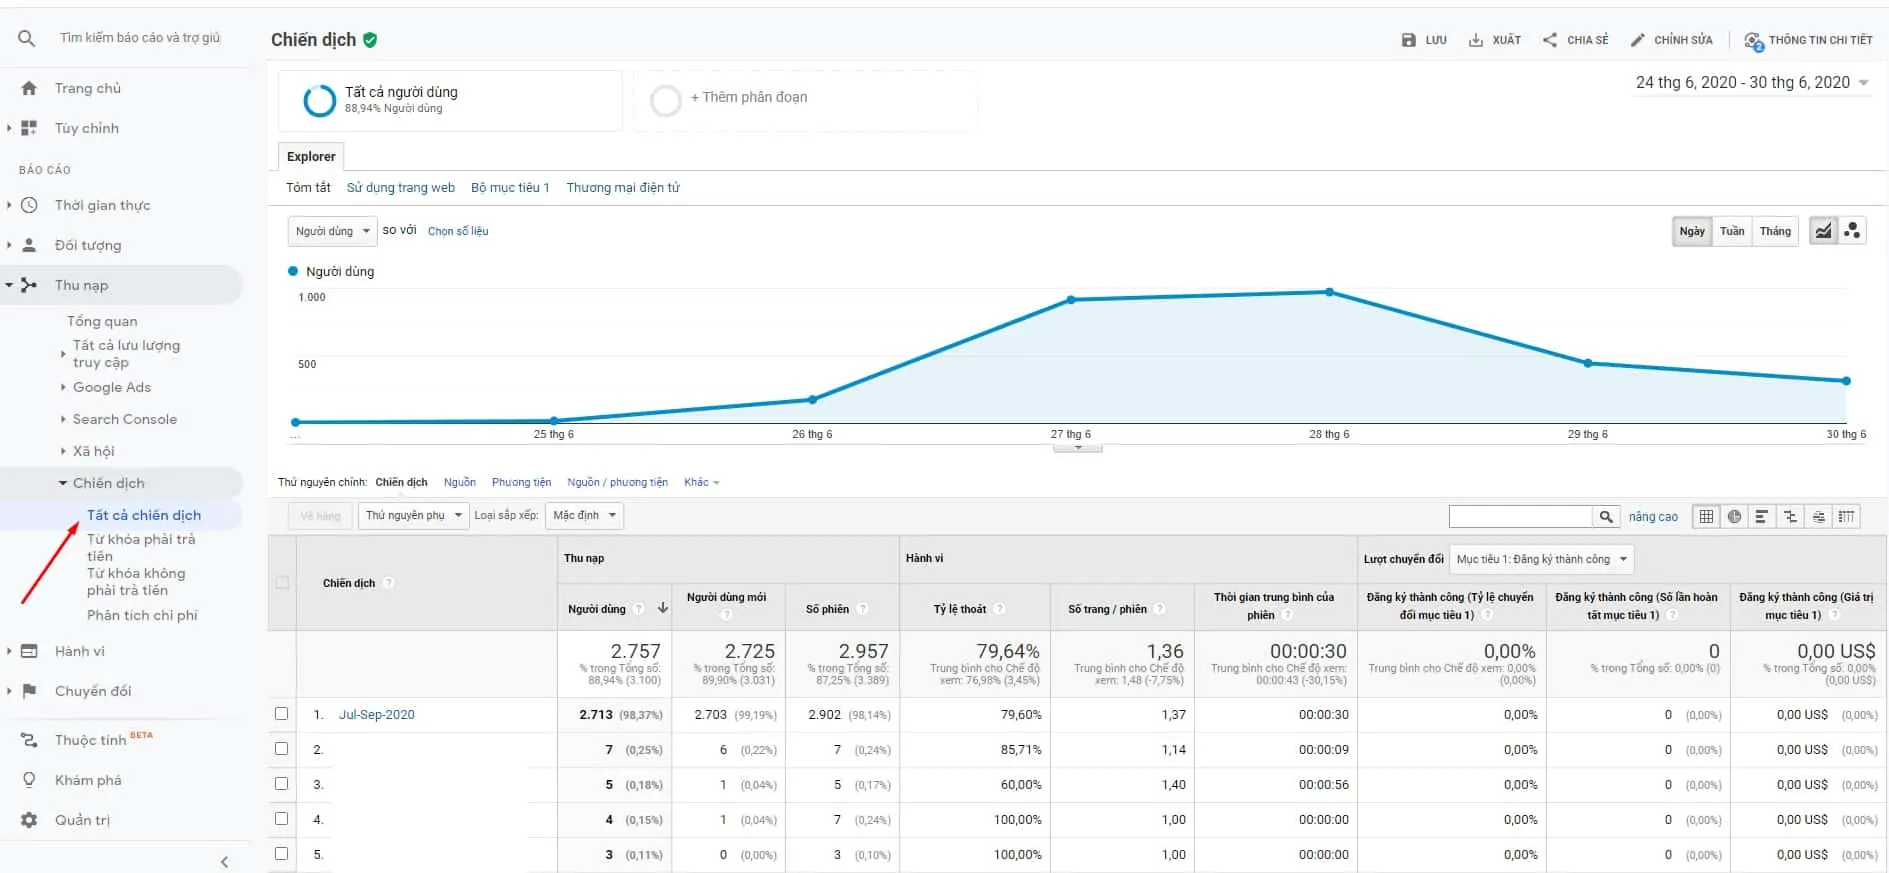
Task: Switch to Thương mại điện tử tab
Action: point(623,187)
